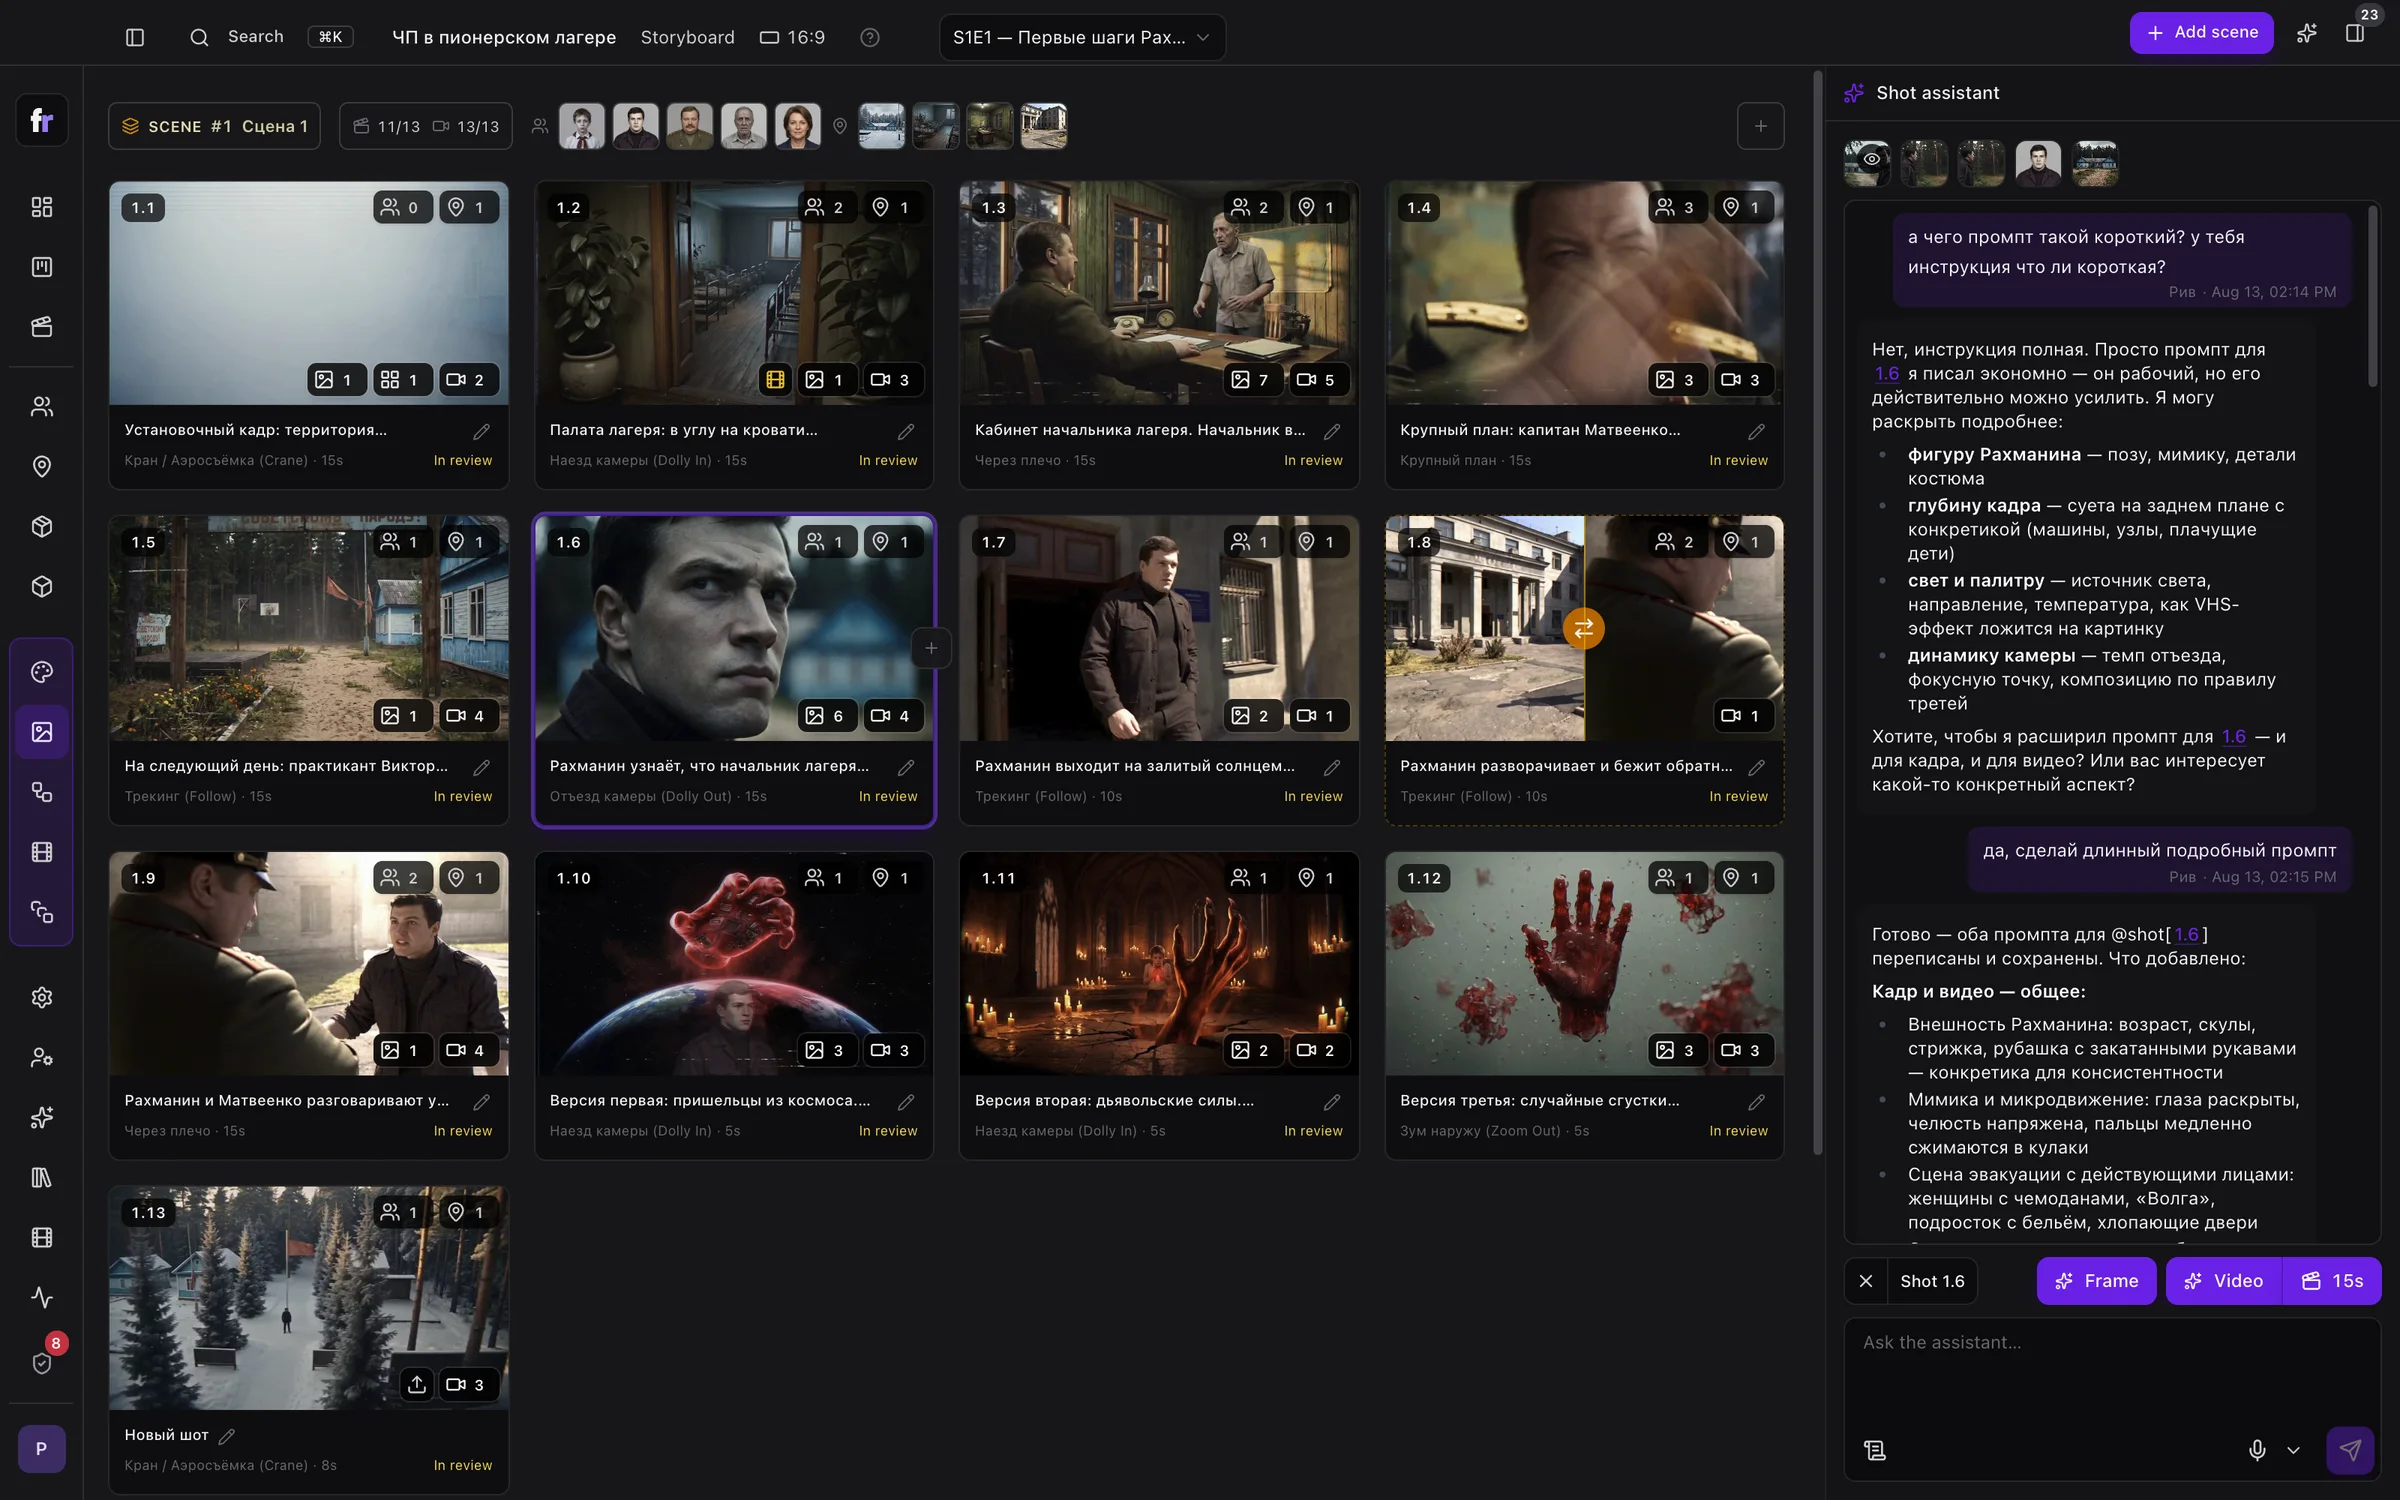The height and width of the screenshot is (1500, 2400).
Task: Select the image frames icon in sidebar
Action: tap(42, 732)
